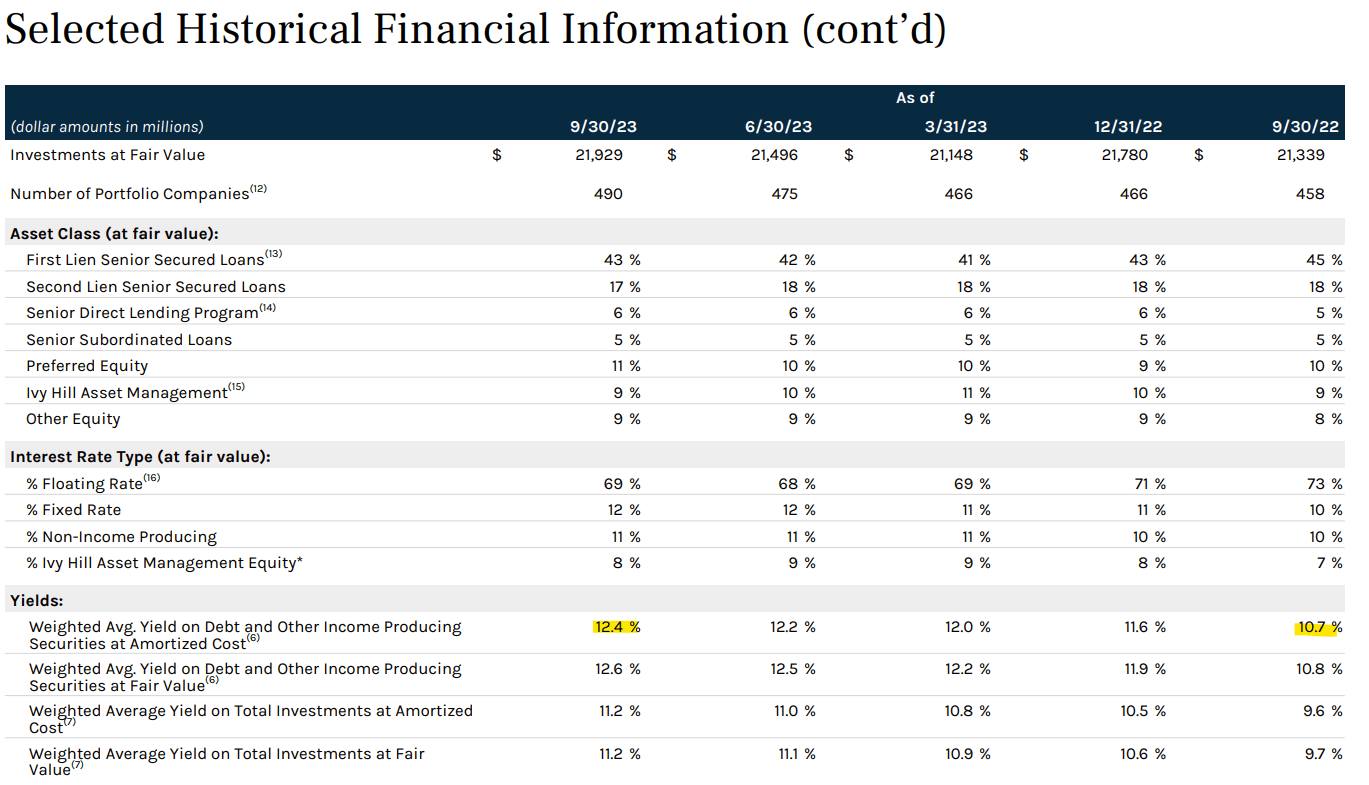Click First Lien 41 % under 3/31/23
The height and width of the screenshot is (785, 1369).
tap(972, 260)
